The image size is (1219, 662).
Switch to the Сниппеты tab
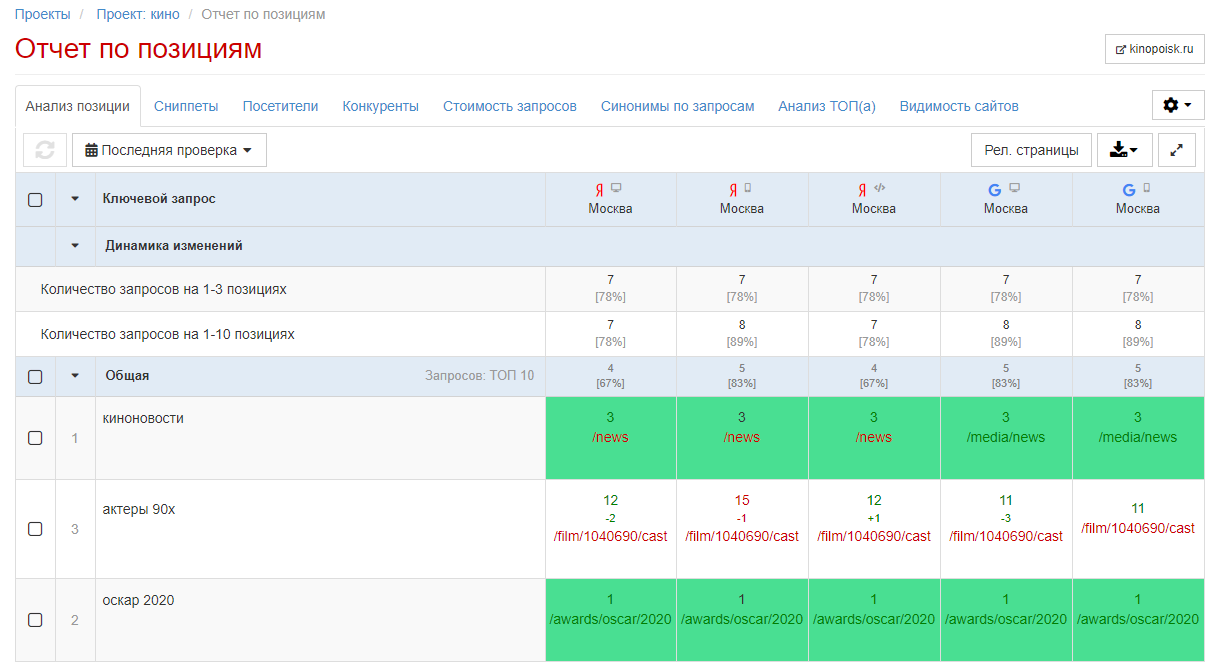186,106
